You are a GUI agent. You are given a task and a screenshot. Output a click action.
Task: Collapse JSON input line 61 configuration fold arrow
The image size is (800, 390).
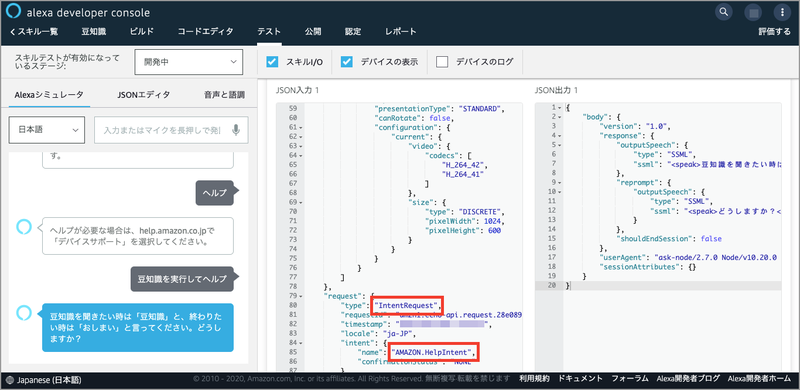click(301, 127)
